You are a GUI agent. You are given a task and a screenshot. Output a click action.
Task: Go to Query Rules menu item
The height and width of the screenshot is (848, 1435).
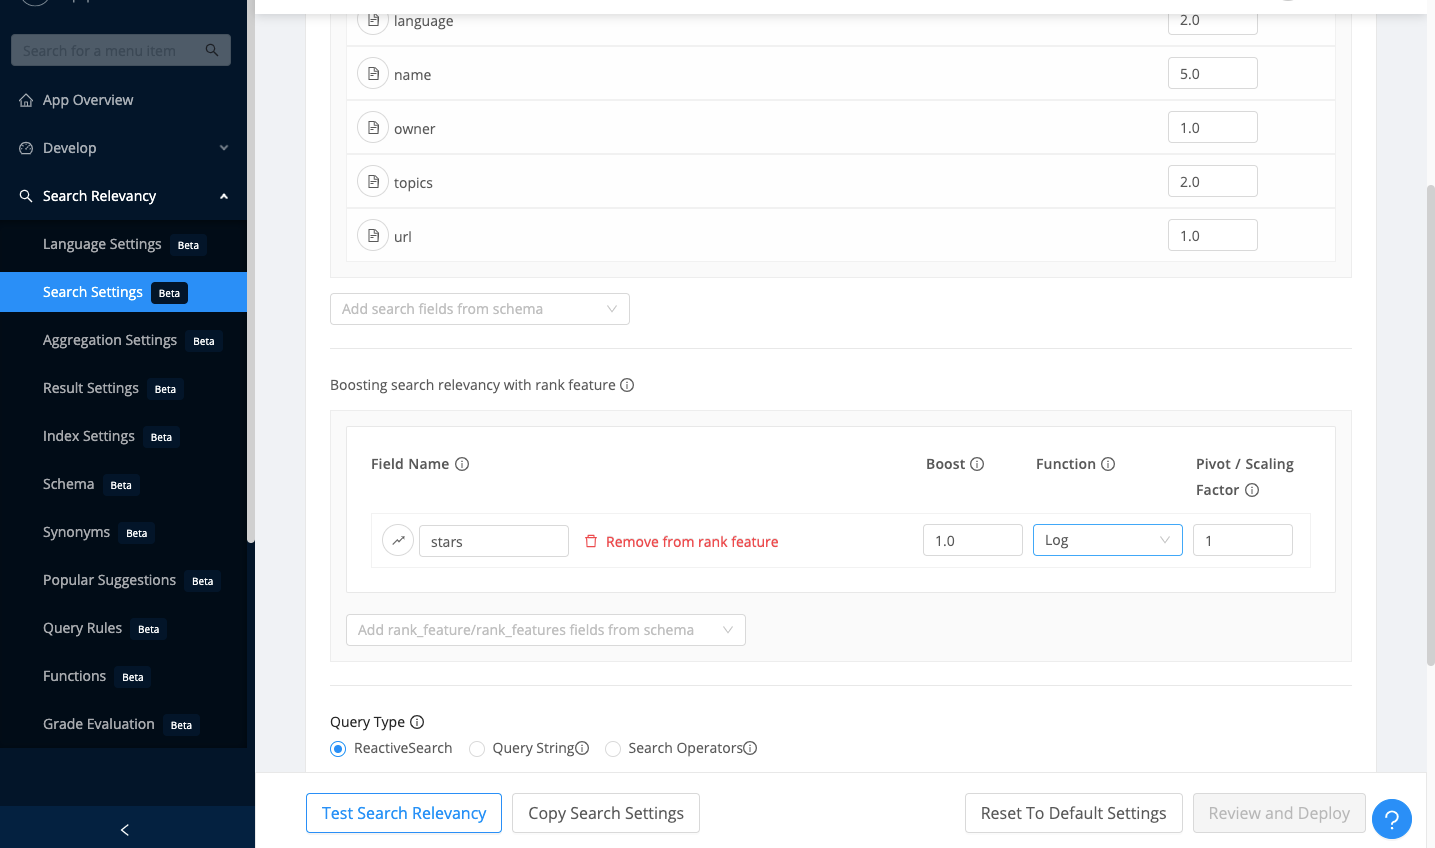coord(83,628)
